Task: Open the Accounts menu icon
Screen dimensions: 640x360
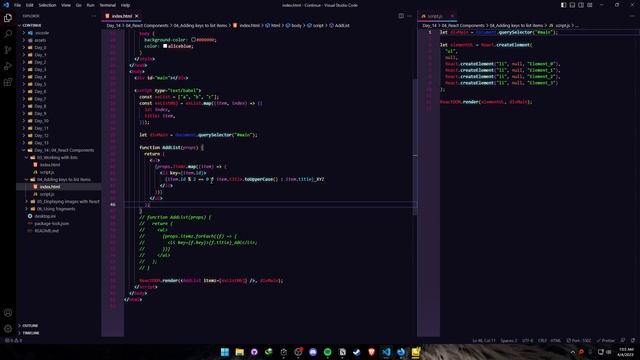Action: point(8,313)
